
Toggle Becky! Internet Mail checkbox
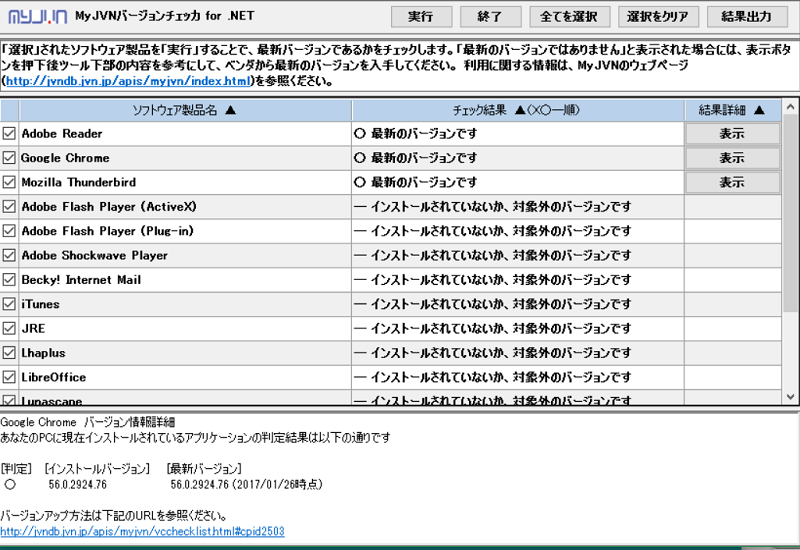tap(9, 280)
